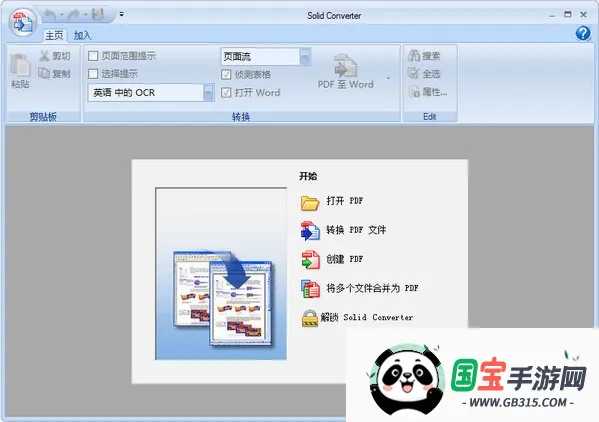Click the 创建 PDF icon
The image size is (599, 422).
point(310,260)
